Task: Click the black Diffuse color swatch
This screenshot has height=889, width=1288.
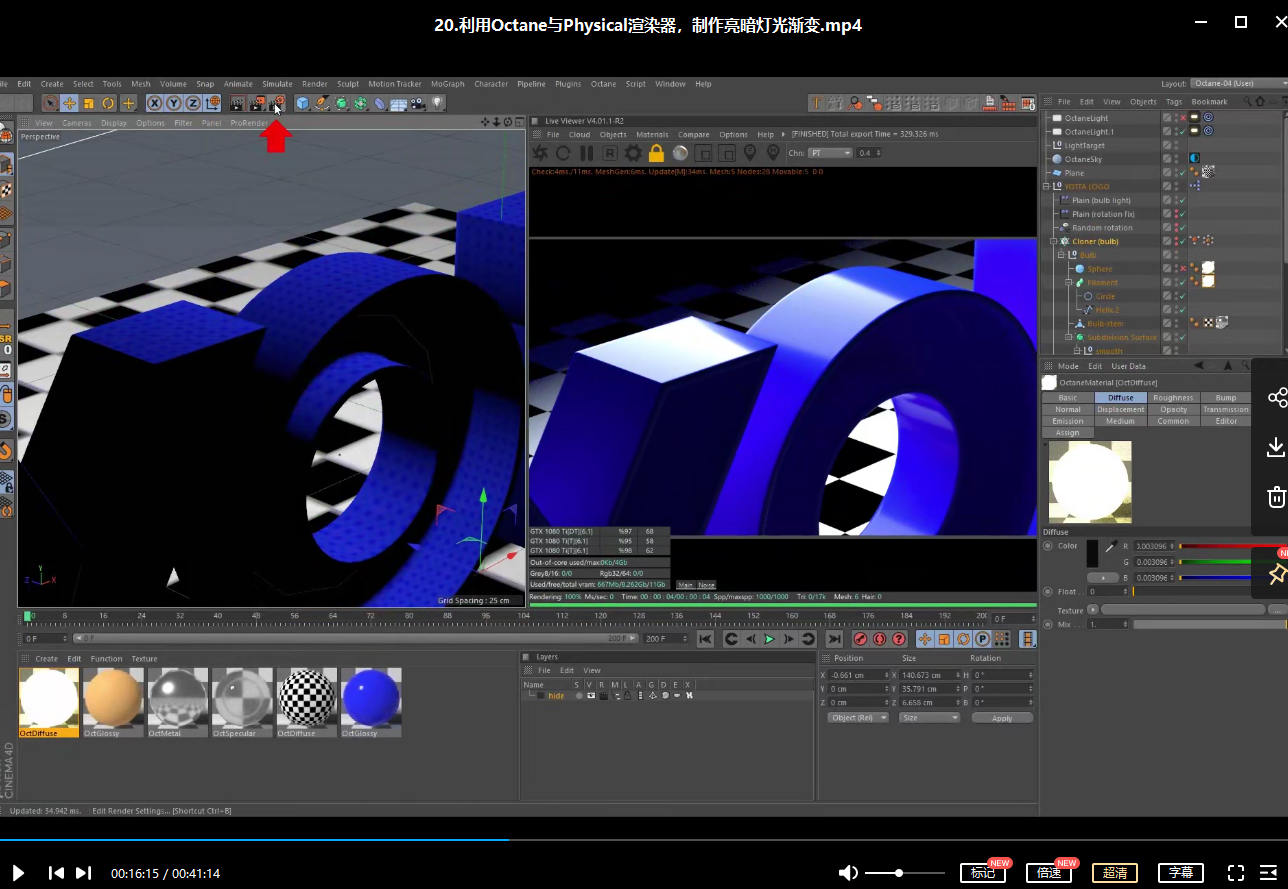Action: coord(1092,553)
